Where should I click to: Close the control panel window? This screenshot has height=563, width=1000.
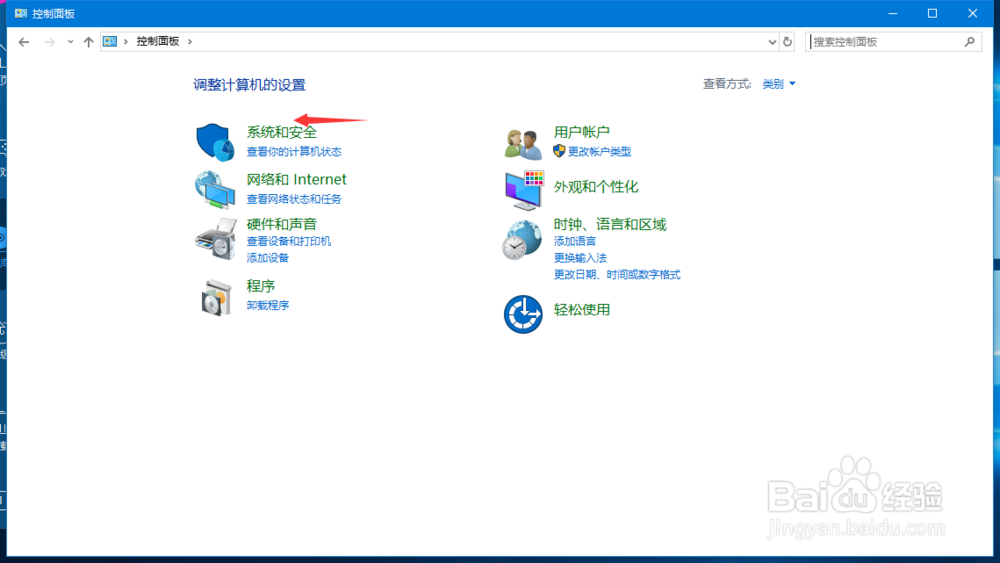click(973, 13)
